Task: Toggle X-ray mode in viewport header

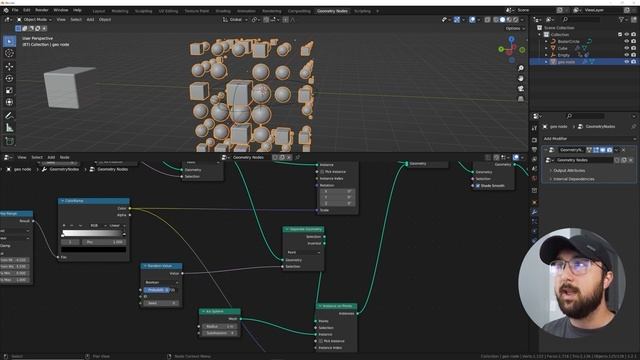Action: (487, 20)
